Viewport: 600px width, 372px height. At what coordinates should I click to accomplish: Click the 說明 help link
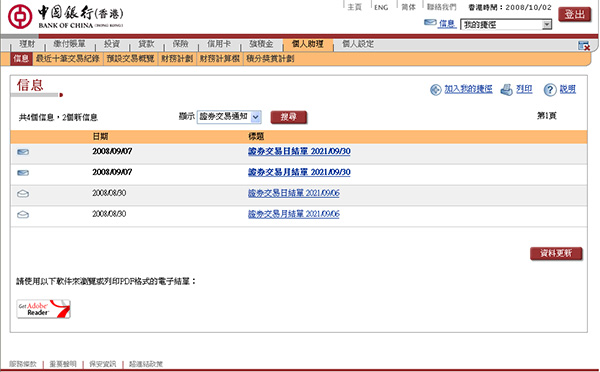(x=567, y=89)
